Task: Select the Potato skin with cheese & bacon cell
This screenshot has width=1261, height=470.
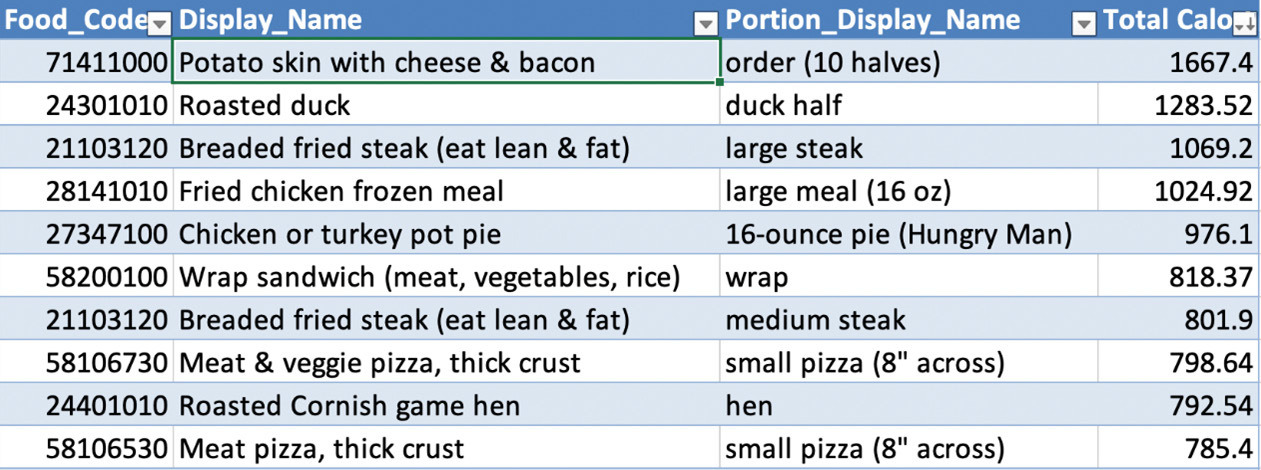Action: click(x=446, y=62)
